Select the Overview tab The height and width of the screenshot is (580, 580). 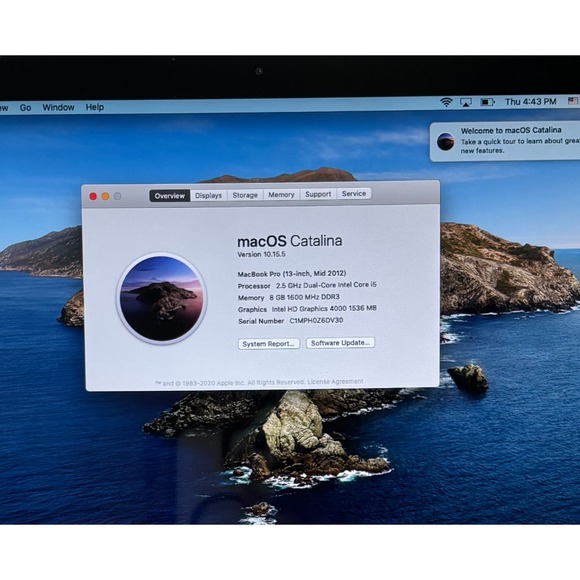[170, 196]
